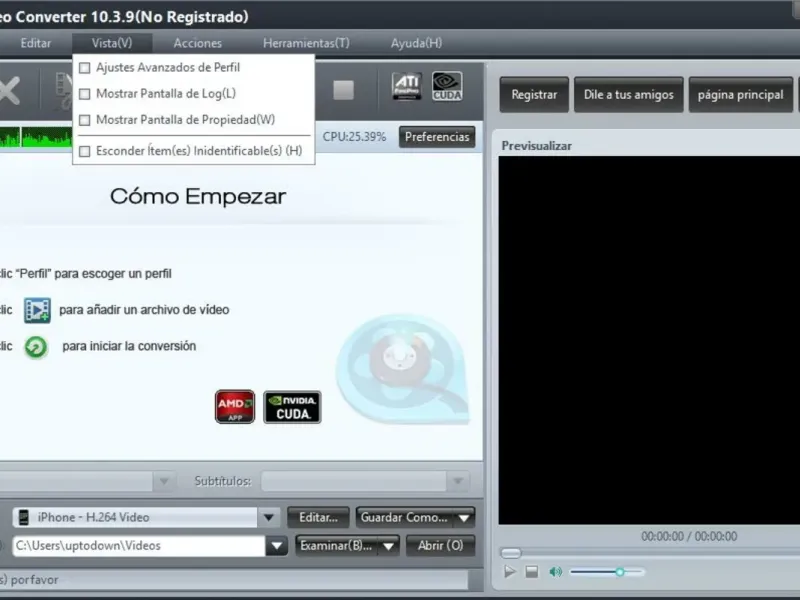The height and width of the screenshot is (600, 800).
Task: Expand the Subtítulos dropdown
Action: (x=458, y=481)
